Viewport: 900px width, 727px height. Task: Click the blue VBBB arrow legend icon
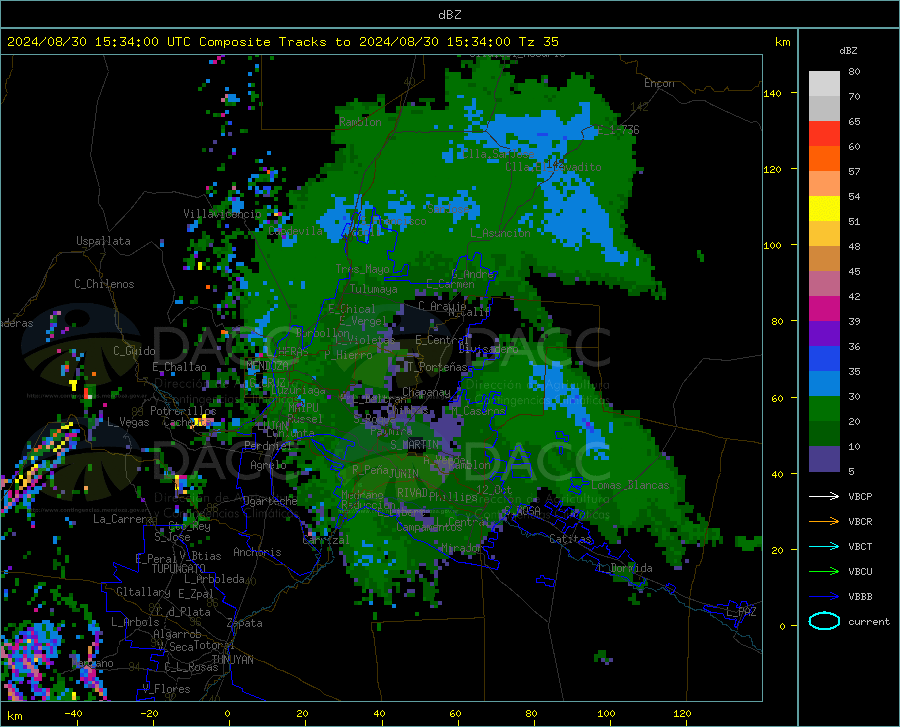point(824,596)
